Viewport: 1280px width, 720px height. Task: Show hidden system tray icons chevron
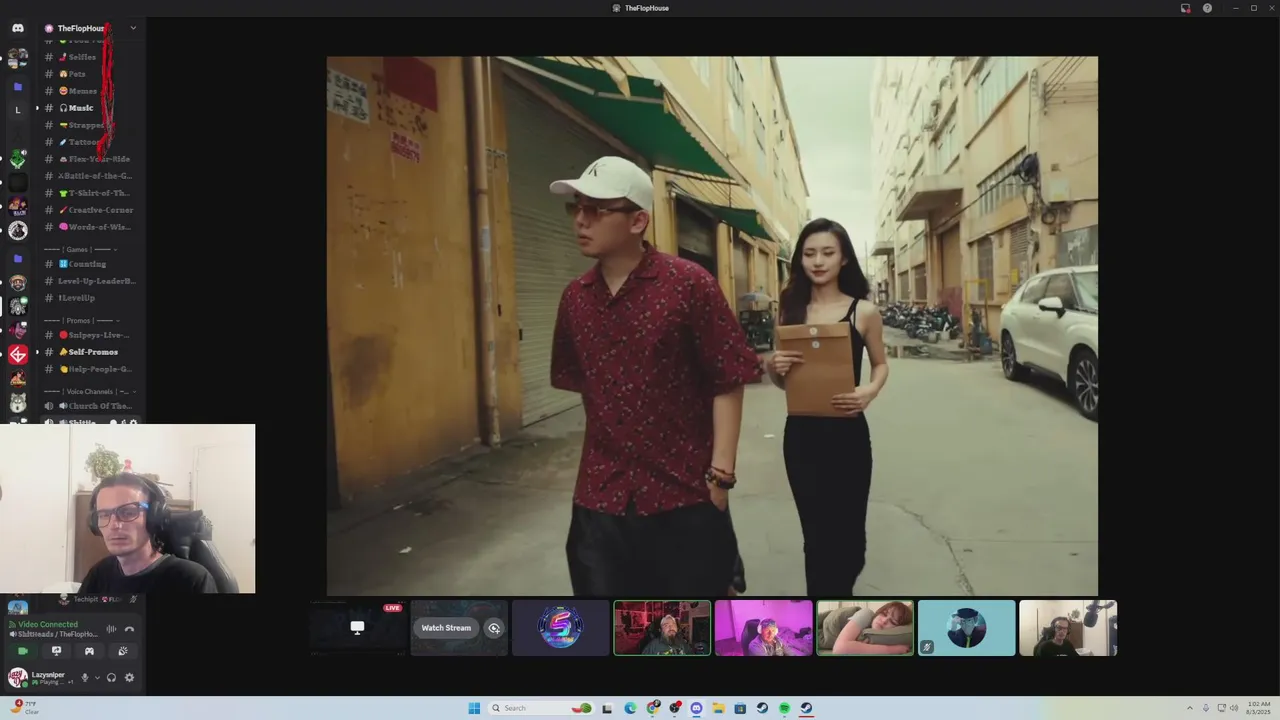(1190, 708)
